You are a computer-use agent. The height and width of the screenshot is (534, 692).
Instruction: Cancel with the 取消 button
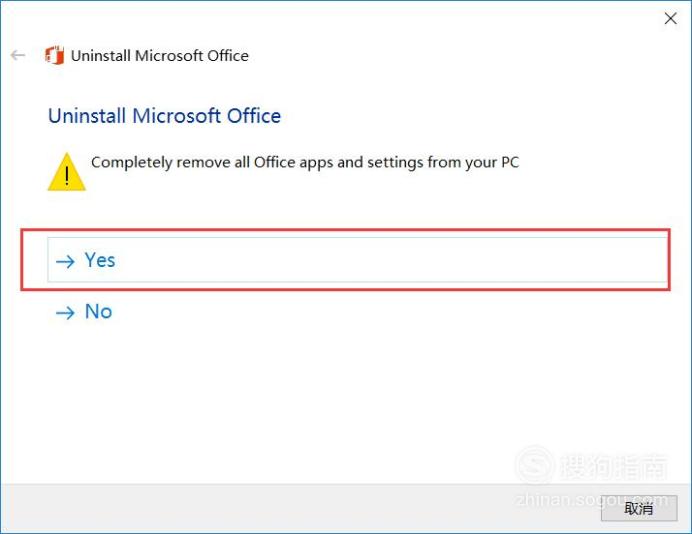click(639, 508)
